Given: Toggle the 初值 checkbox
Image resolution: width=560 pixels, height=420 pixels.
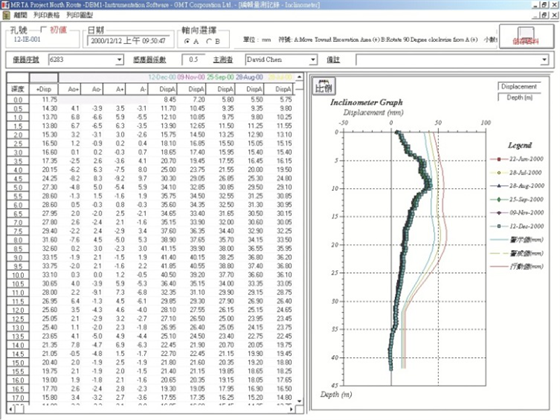Looking at the screenshot, I should 43,30.
